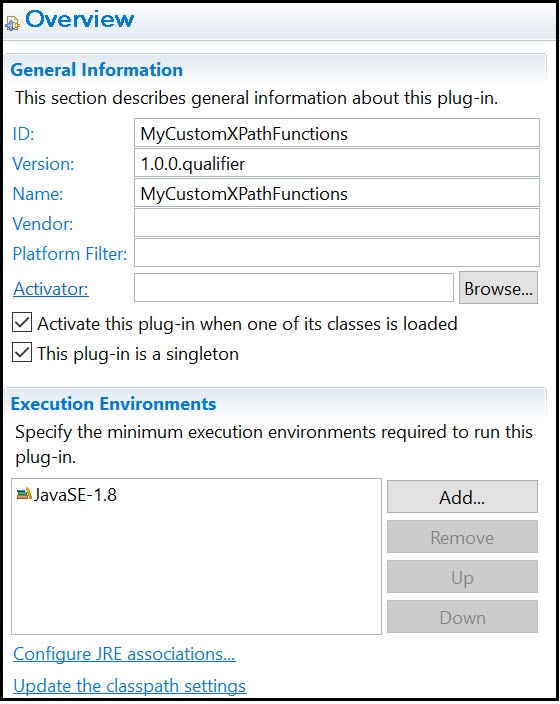This screenshot has height=704, width=560.
Task: Click the plug-in Overview icon
Action: coord(12,23)
